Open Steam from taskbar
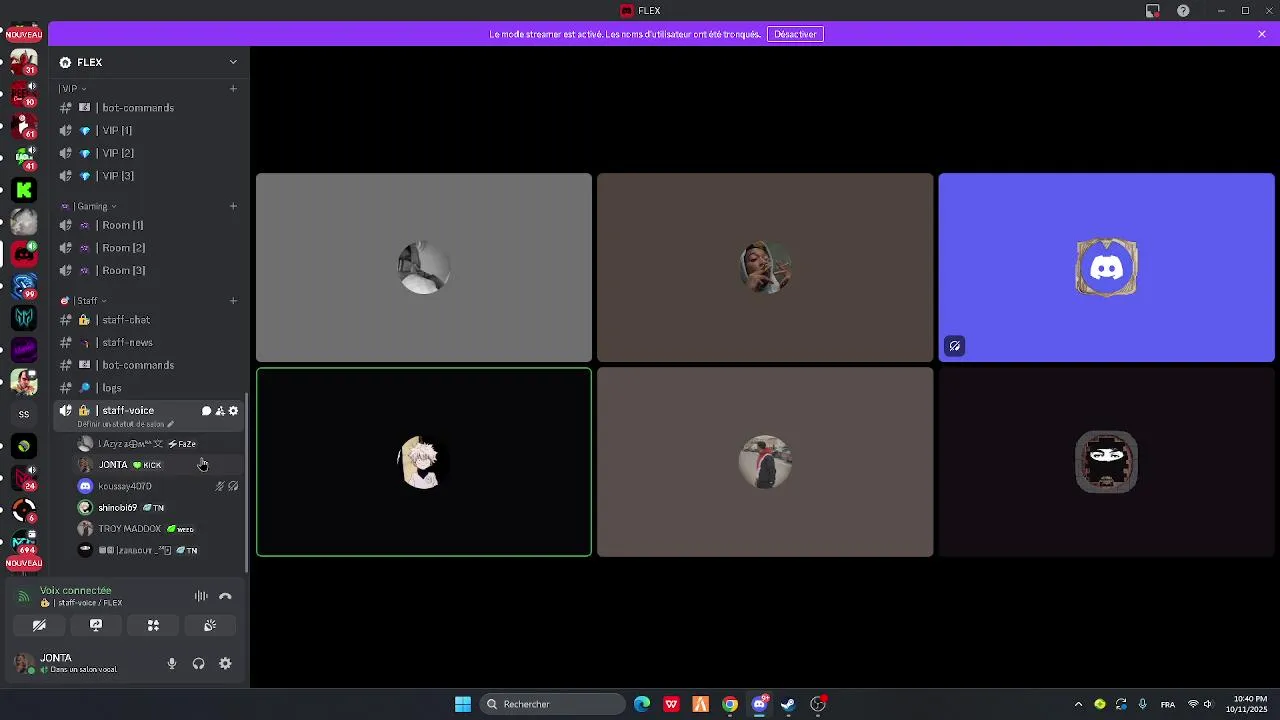 tap(788, 704)
